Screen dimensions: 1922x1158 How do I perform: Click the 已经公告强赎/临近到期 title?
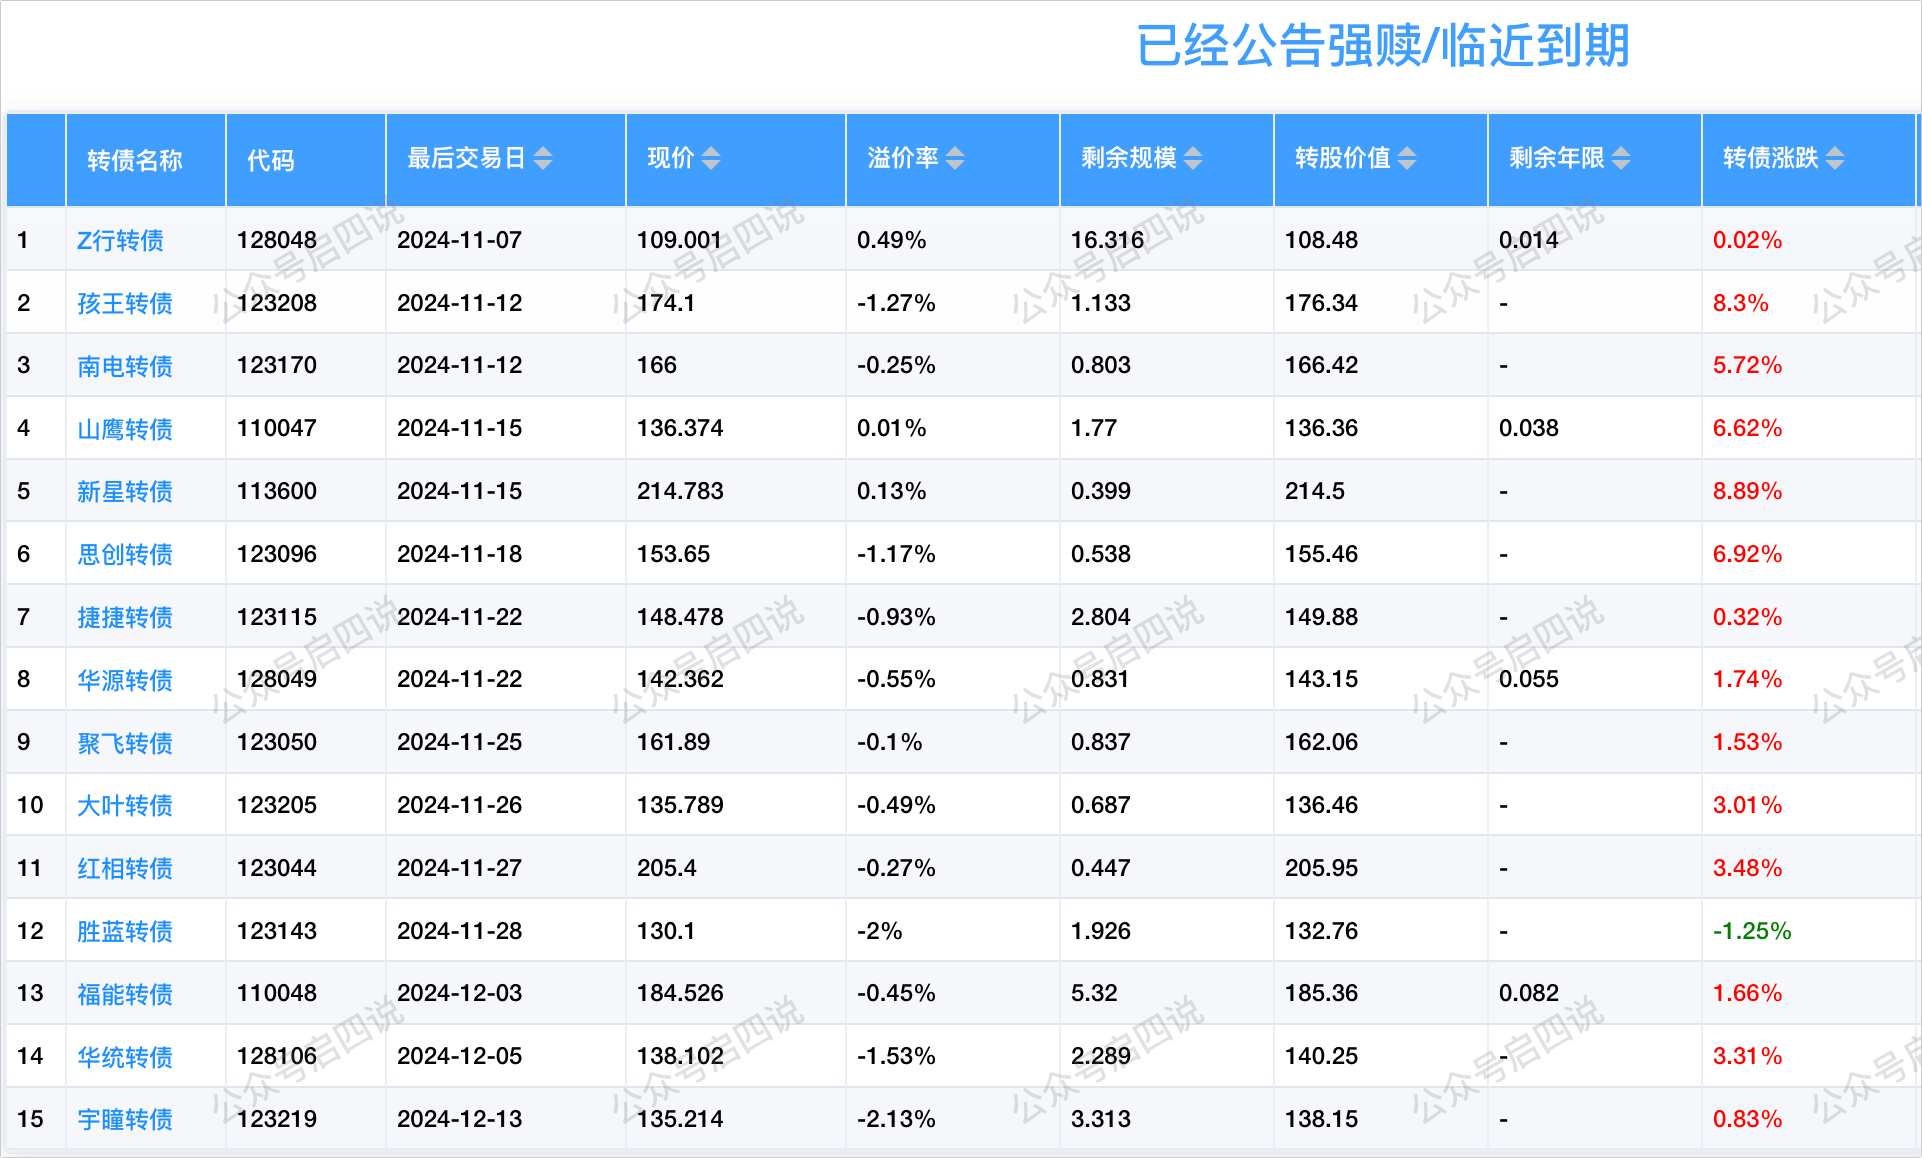point(1382,46)
